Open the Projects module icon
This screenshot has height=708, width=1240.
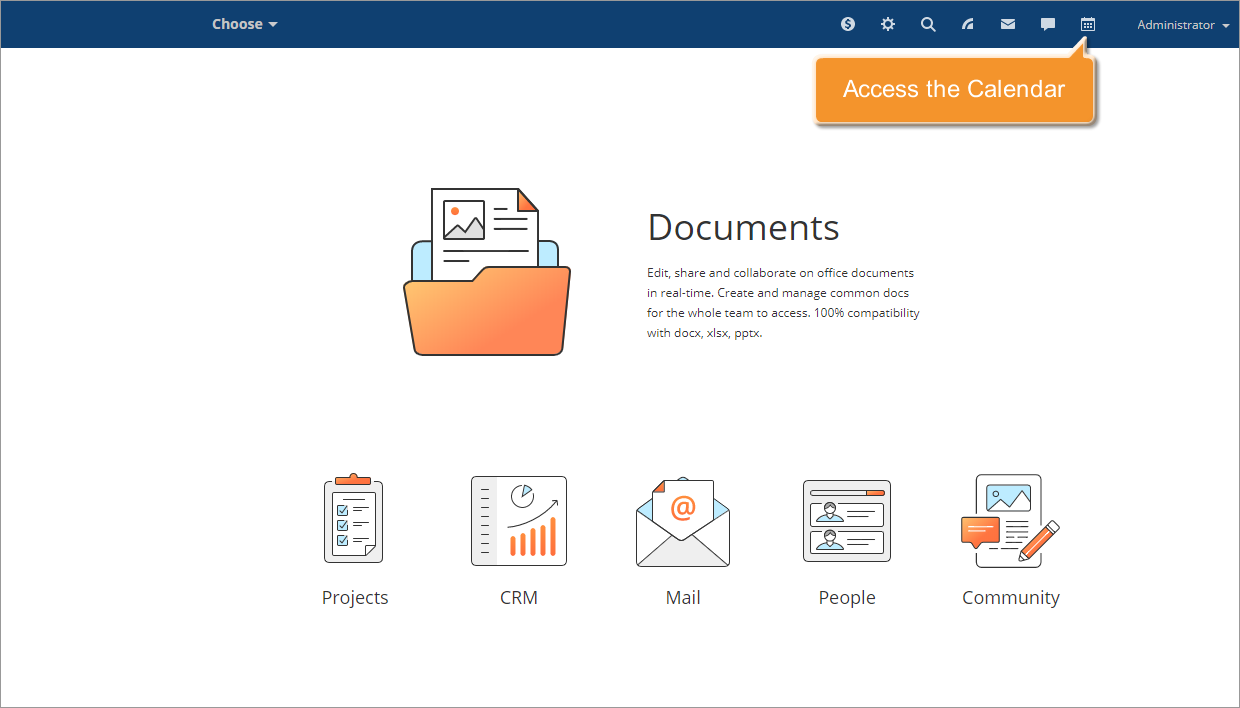pos(354,519)
